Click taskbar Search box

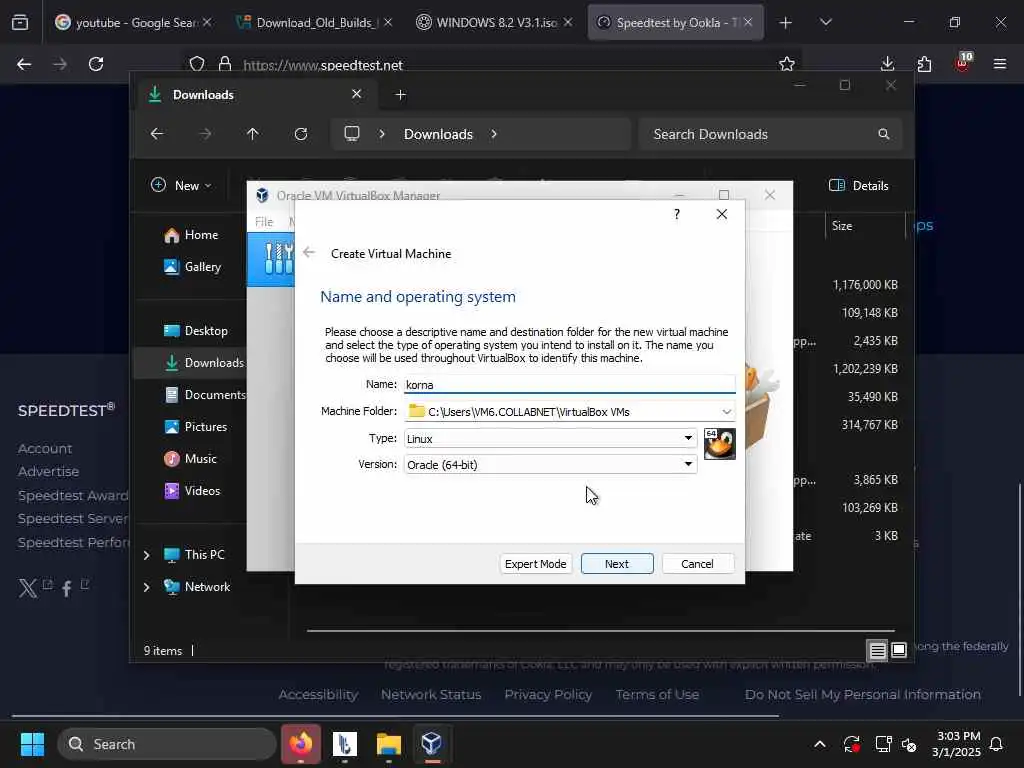coord(167,744)
